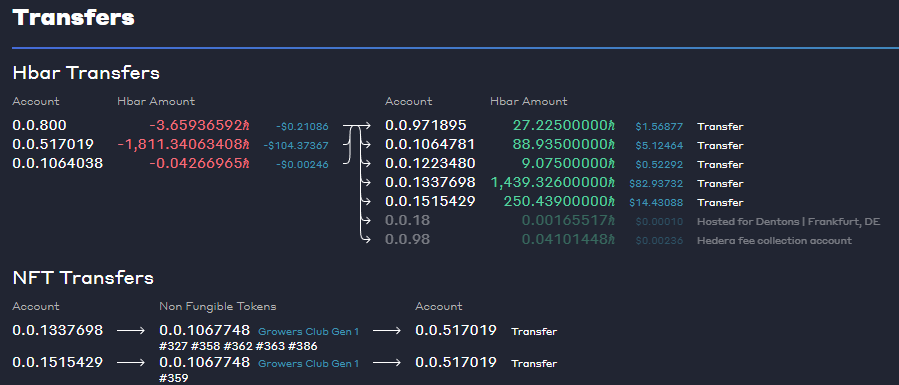Open node account 0.0.18

pos(408,220)
